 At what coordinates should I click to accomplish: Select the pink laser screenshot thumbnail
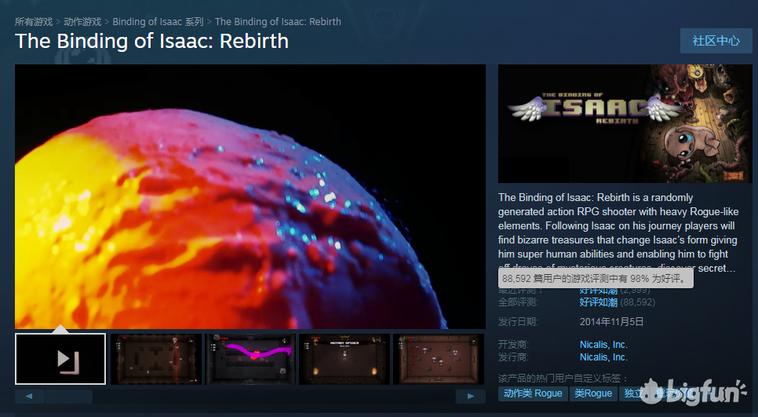click(x=250, y=359)
